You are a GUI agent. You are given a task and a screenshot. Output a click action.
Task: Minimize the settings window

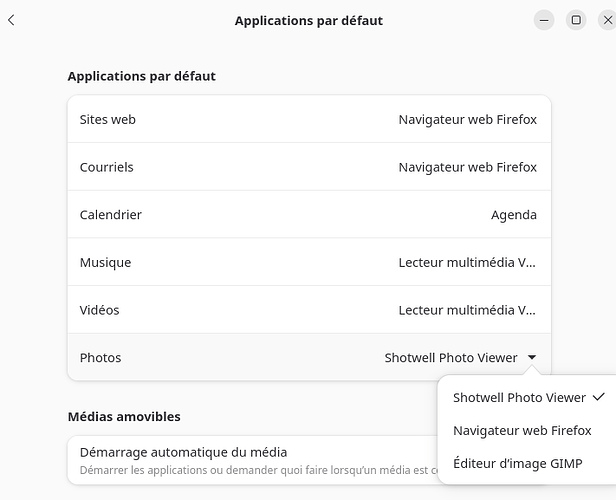tap(544, 20)
